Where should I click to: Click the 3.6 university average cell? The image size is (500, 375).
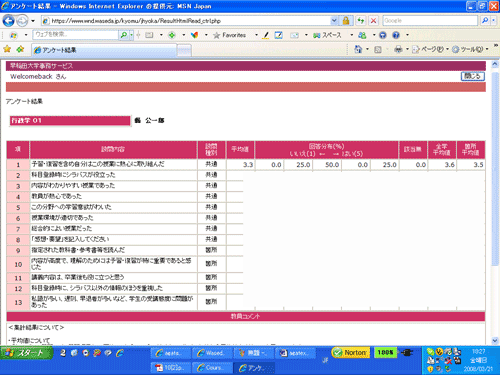[x=442, y=165]
